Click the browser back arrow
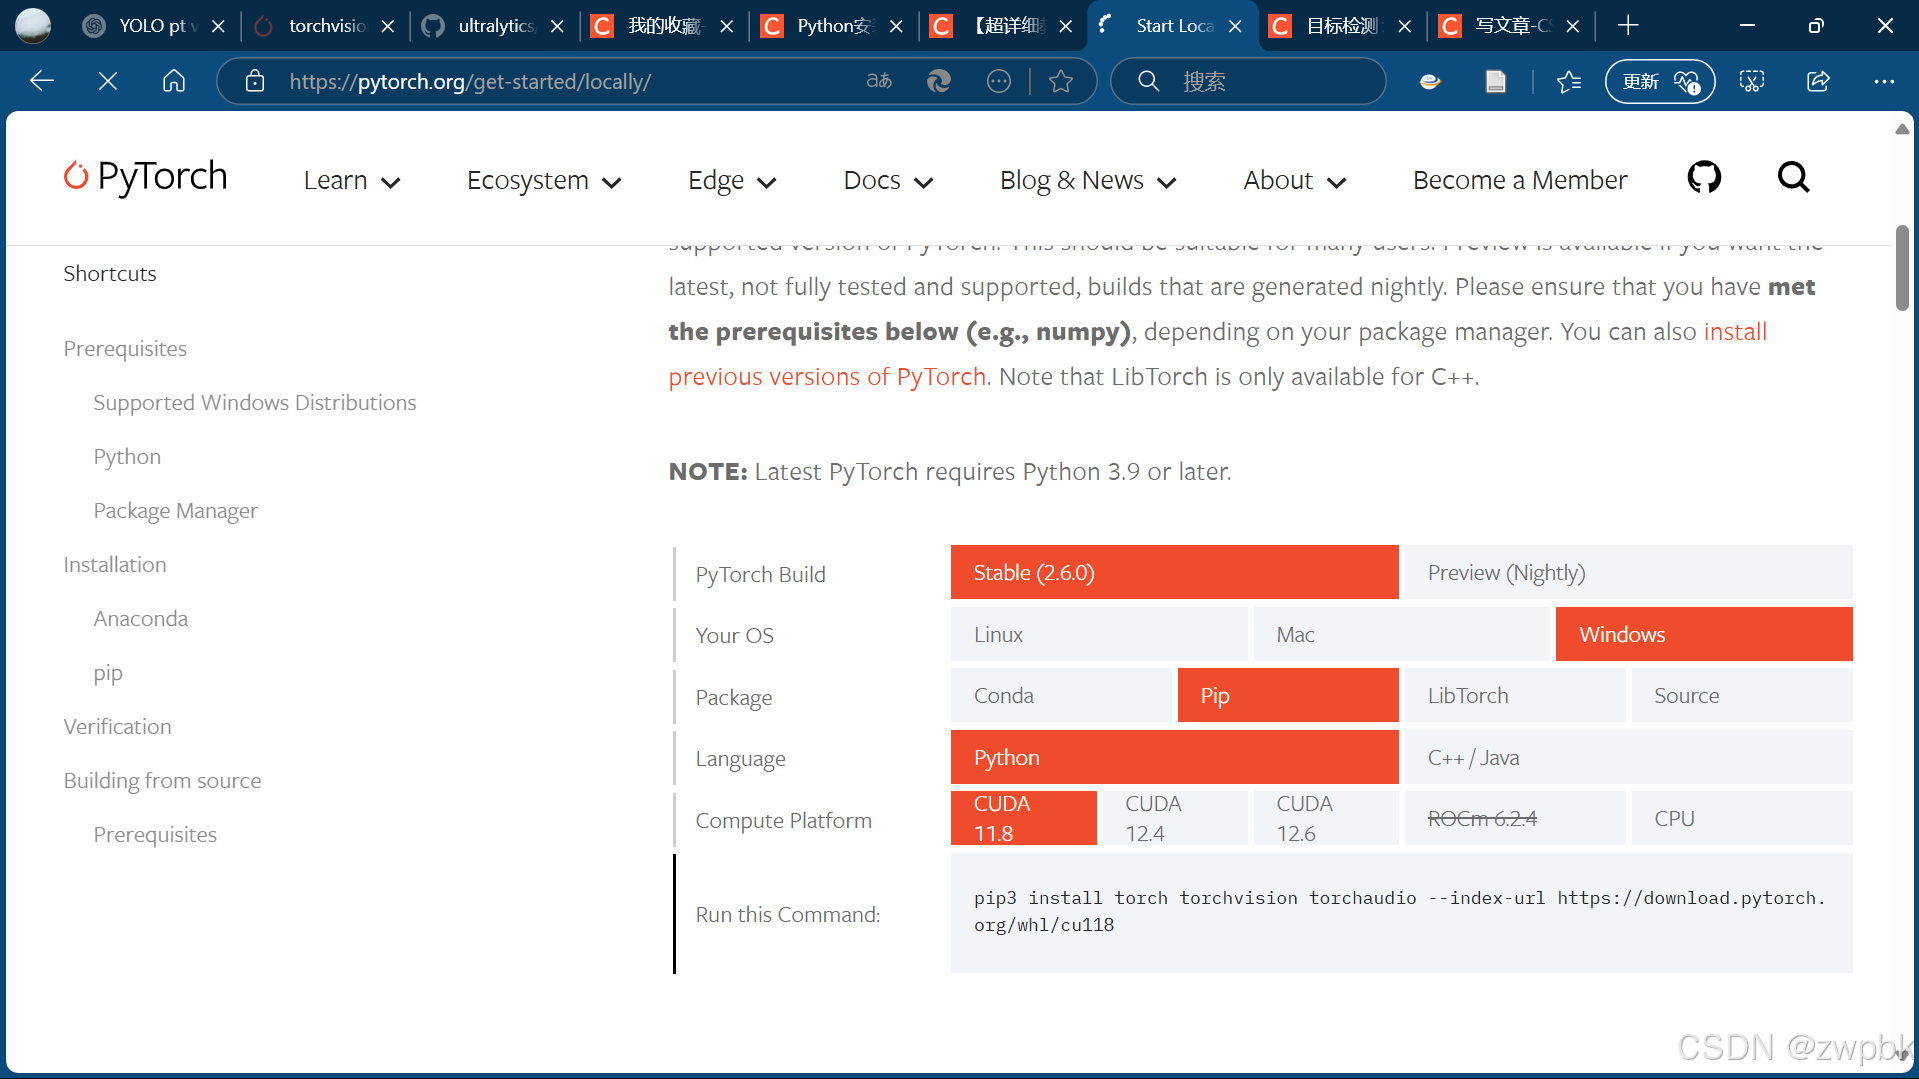 coord(42,81)
